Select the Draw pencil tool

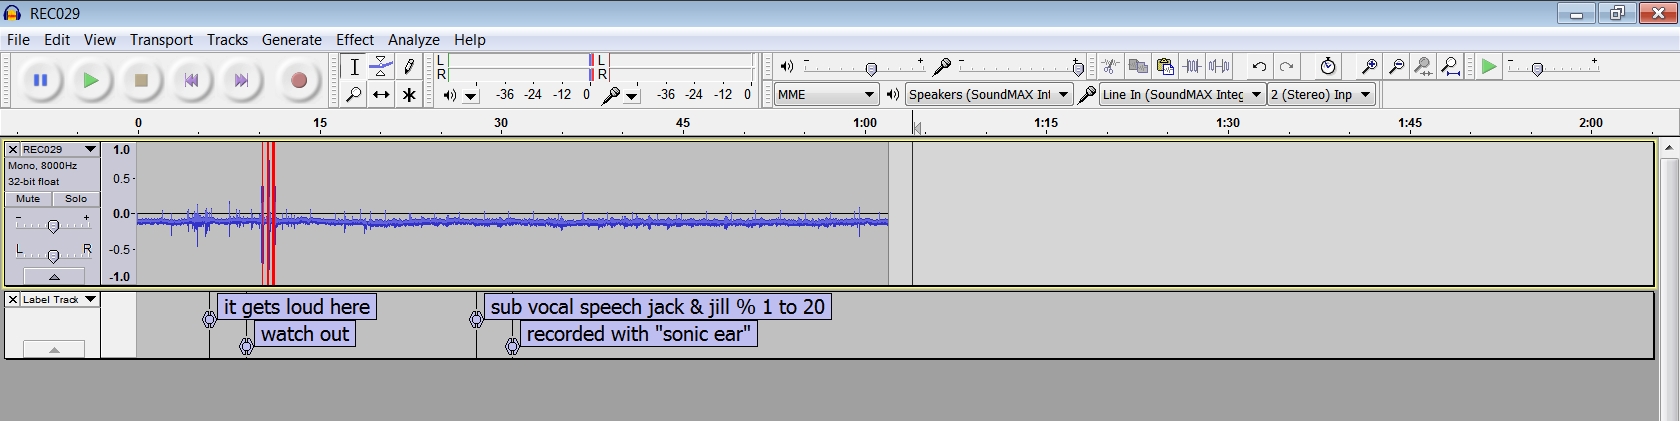[409, 67]
